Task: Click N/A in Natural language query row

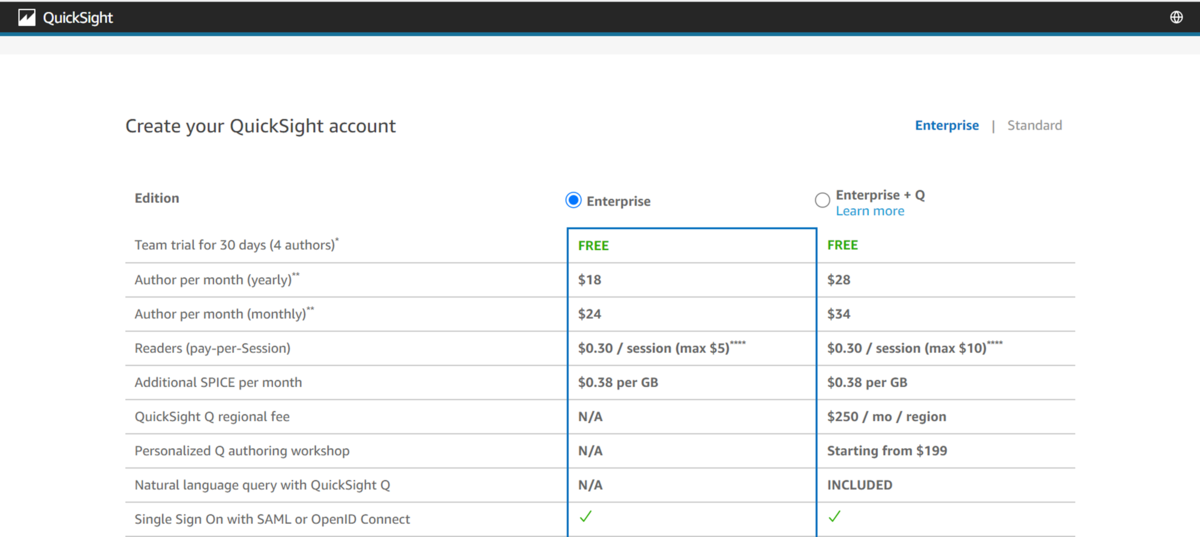Action: click(x=590, y=485)
